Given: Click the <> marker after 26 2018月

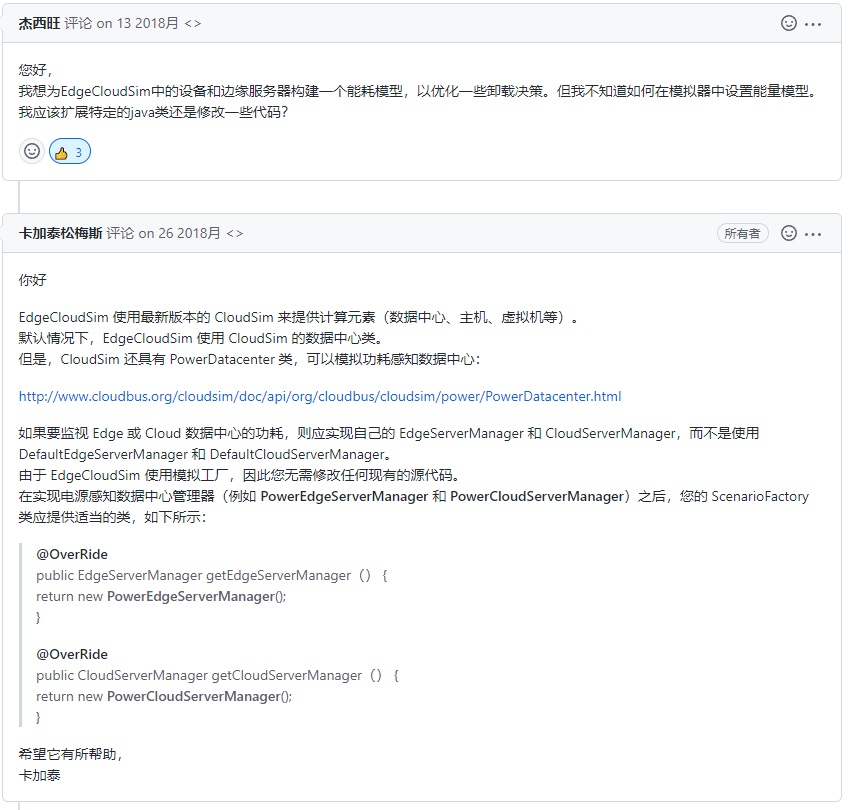Looking at the screenshot, I should 235,233.
